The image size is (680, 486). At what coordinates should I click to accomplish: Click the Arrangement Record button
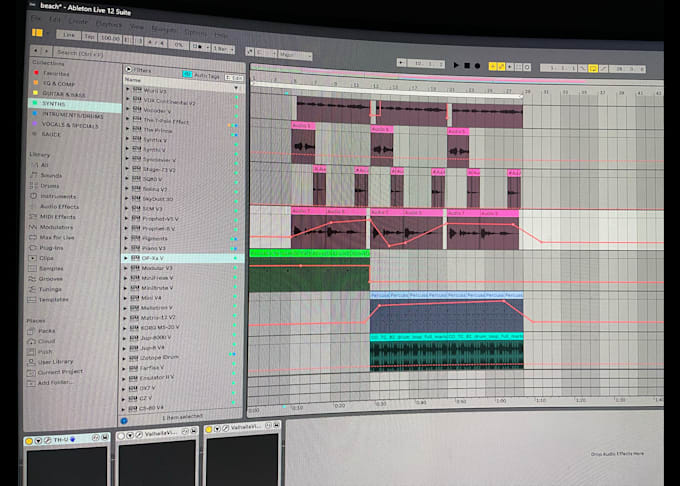tap(477, 66)
